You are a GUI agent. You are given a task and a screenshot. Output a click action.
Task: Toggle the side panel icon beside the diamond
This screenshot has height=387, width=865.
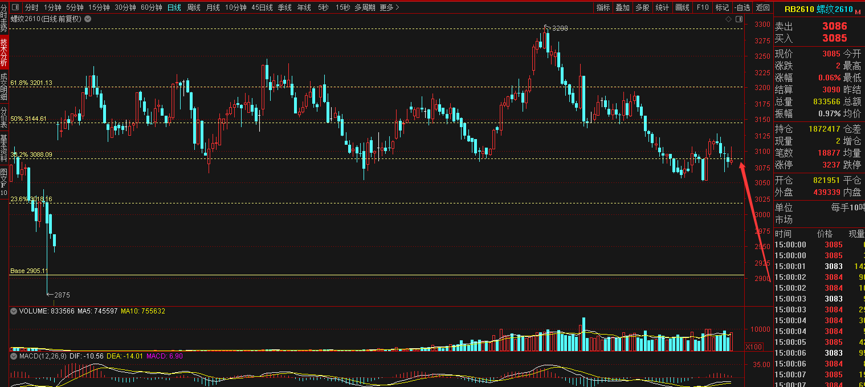(x=738, y=19)
